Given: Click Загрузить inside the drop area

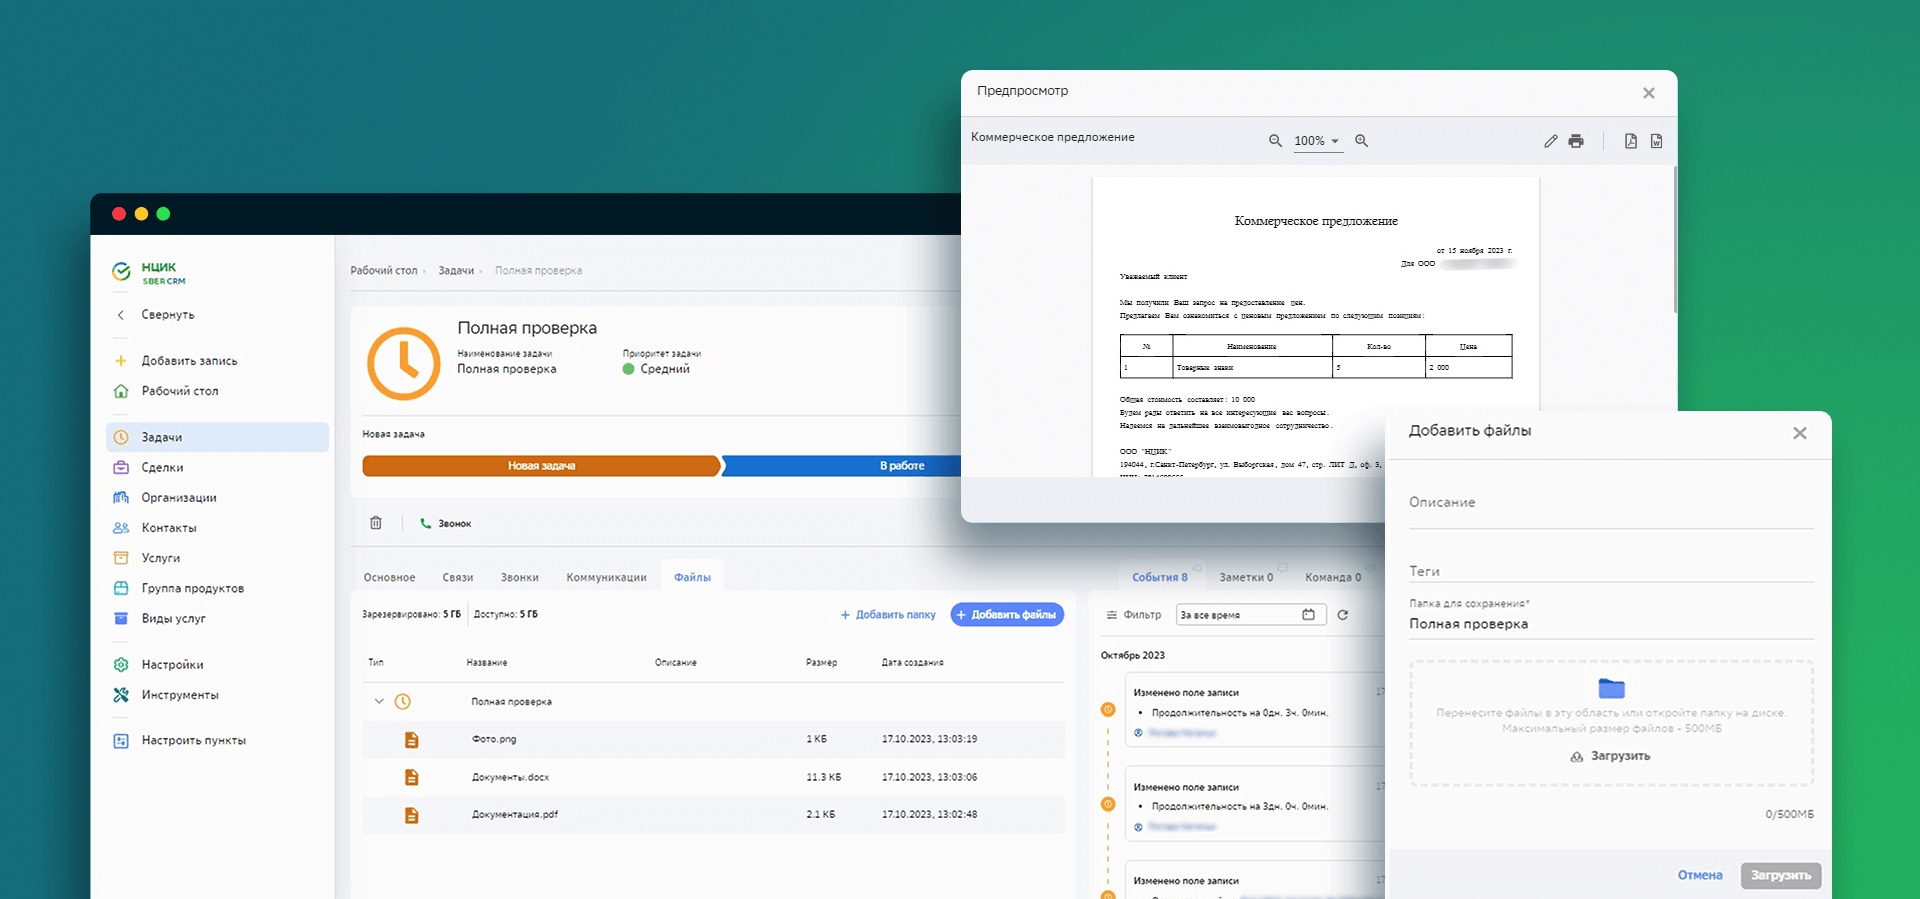Looking at the screenshot, I should pyautogui.click(x=1610, y=756).
